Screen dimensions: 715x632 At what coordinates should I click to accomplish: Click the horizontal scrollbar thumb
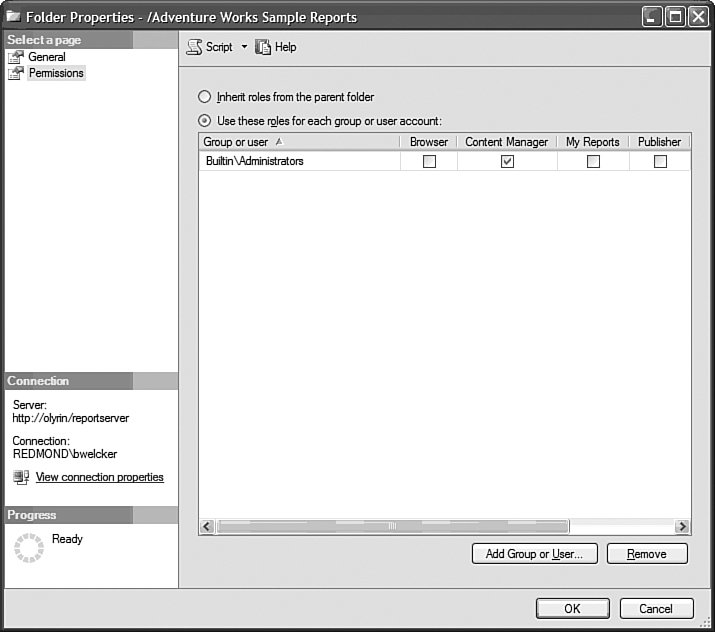coord(393,526)
